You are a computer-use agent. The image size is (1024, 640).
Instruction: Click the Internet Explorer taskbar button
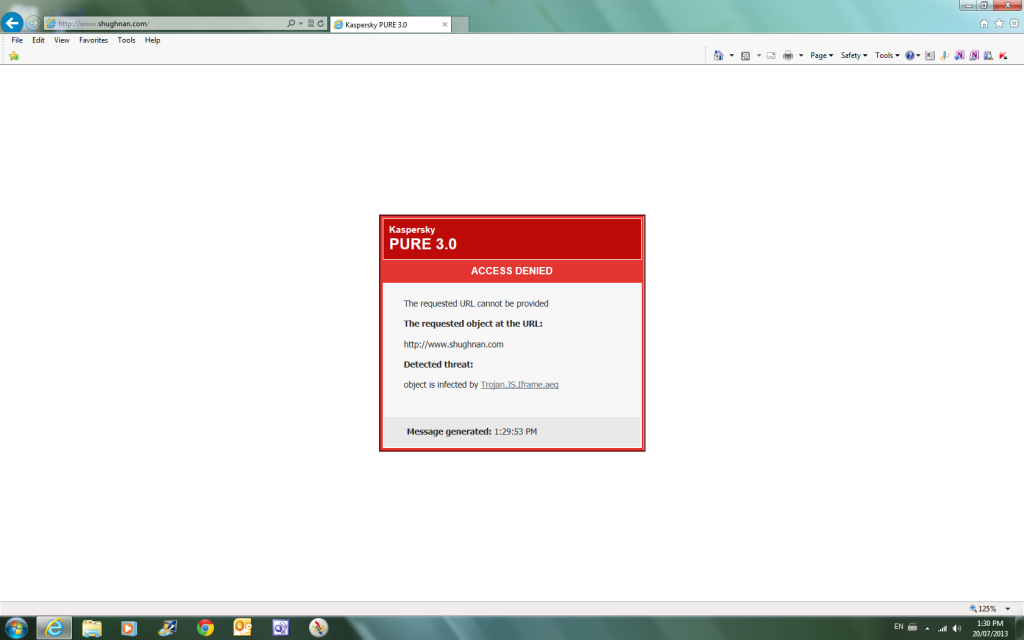click(54, 628)
